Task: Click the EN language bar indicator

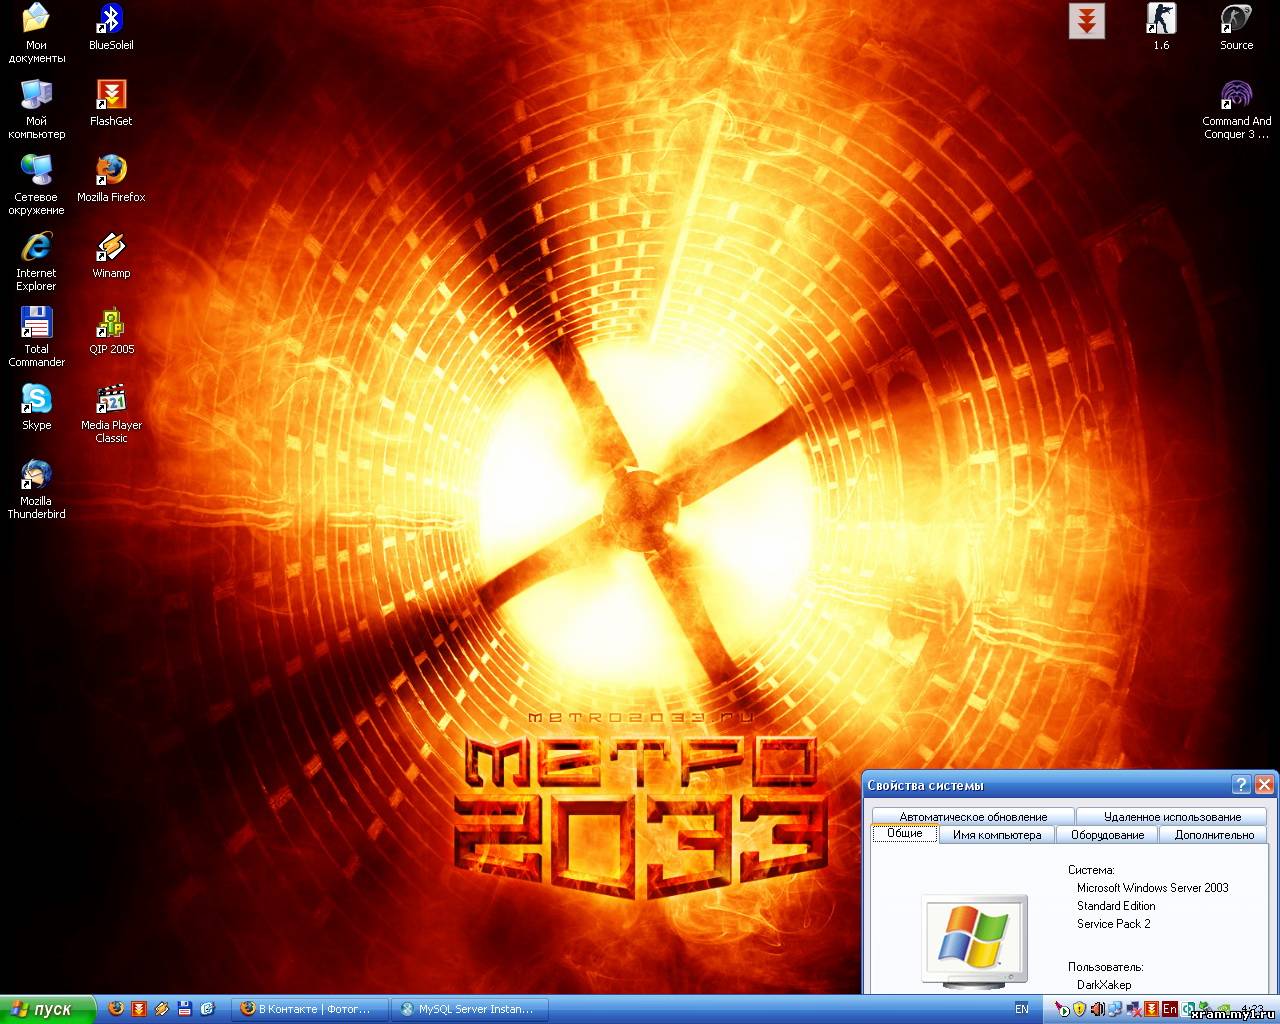Action: [1022, 1009]
